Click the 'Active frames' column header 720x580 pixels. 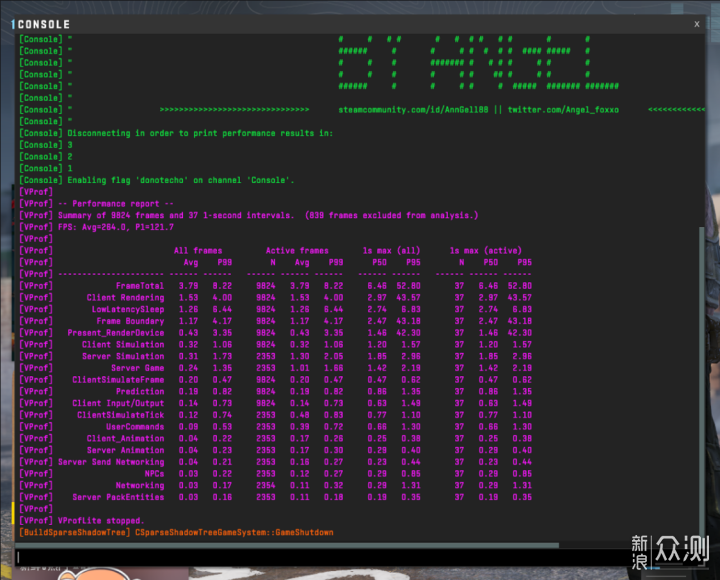pos(297,251)
